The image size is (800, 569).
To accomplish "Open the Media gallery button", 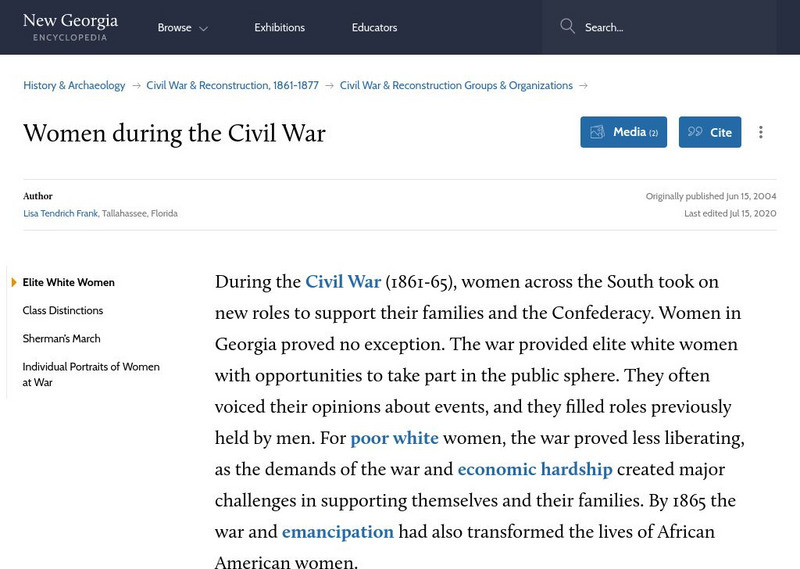I will 623,132.
